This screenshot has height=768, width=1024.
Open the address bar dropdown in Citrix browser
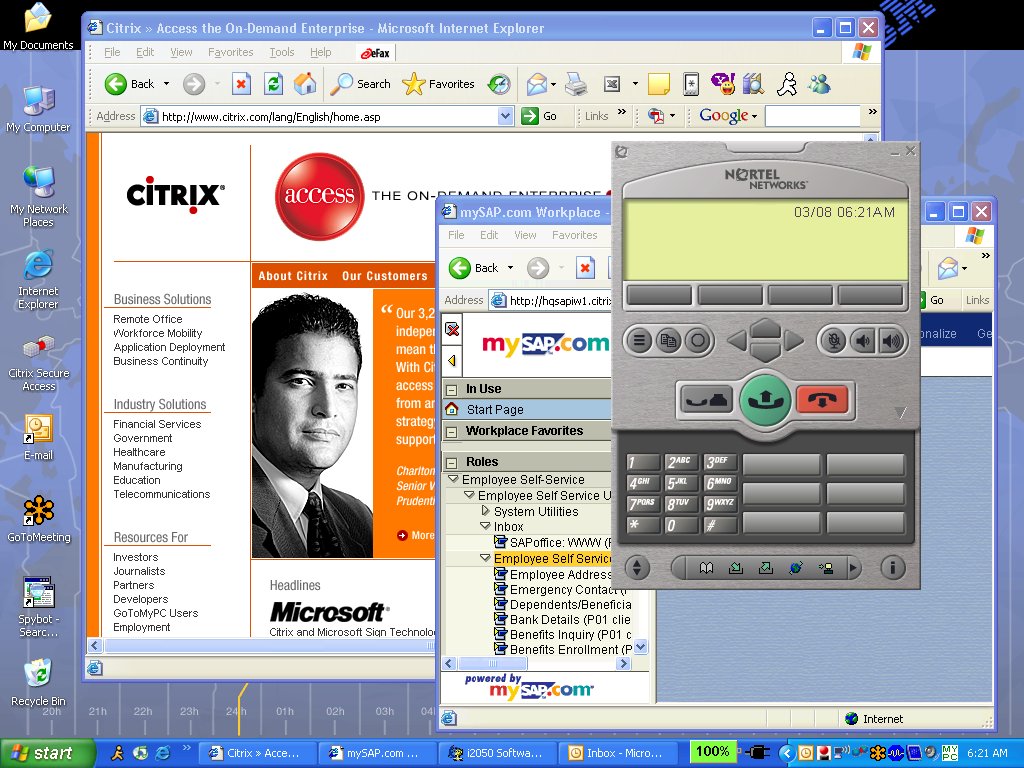pyautogui.click(x=505, y=116)
